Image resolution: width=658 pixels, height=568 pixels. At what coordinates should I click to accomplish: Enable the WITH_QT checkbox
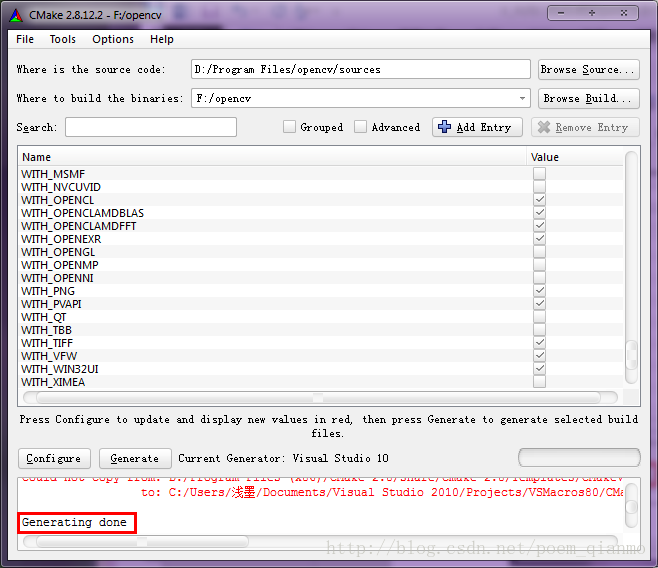539,316
